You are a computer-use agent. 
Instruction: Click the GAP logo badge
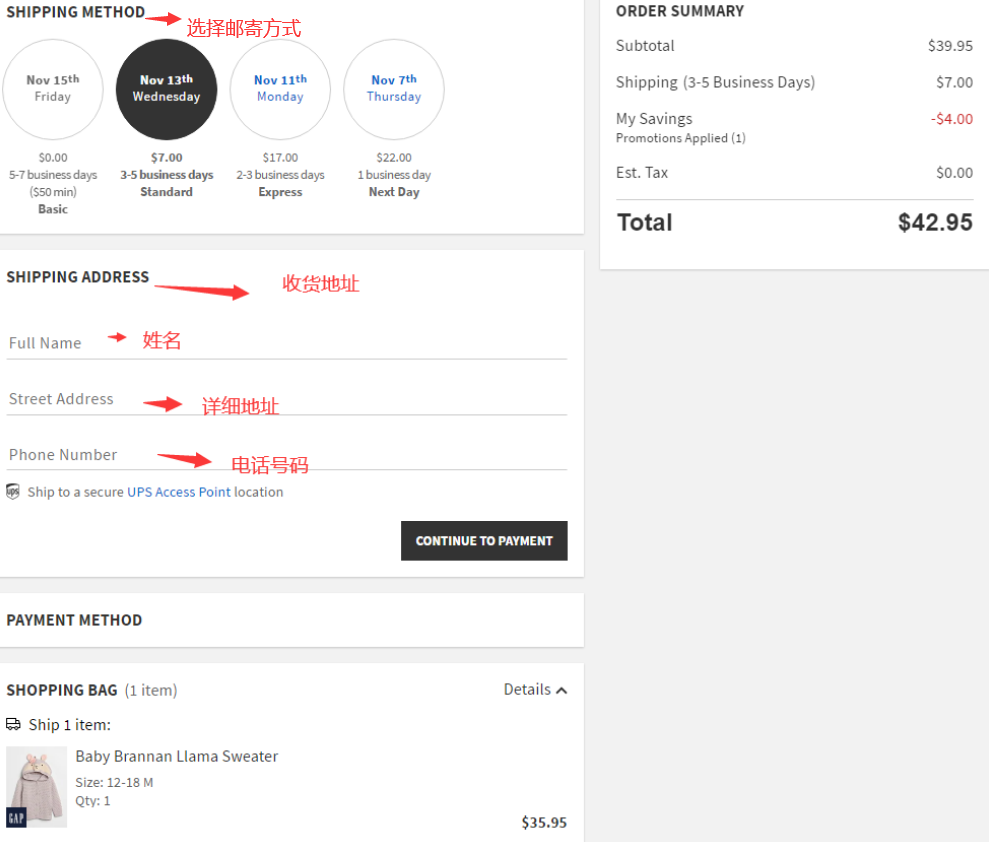[16, 818]
